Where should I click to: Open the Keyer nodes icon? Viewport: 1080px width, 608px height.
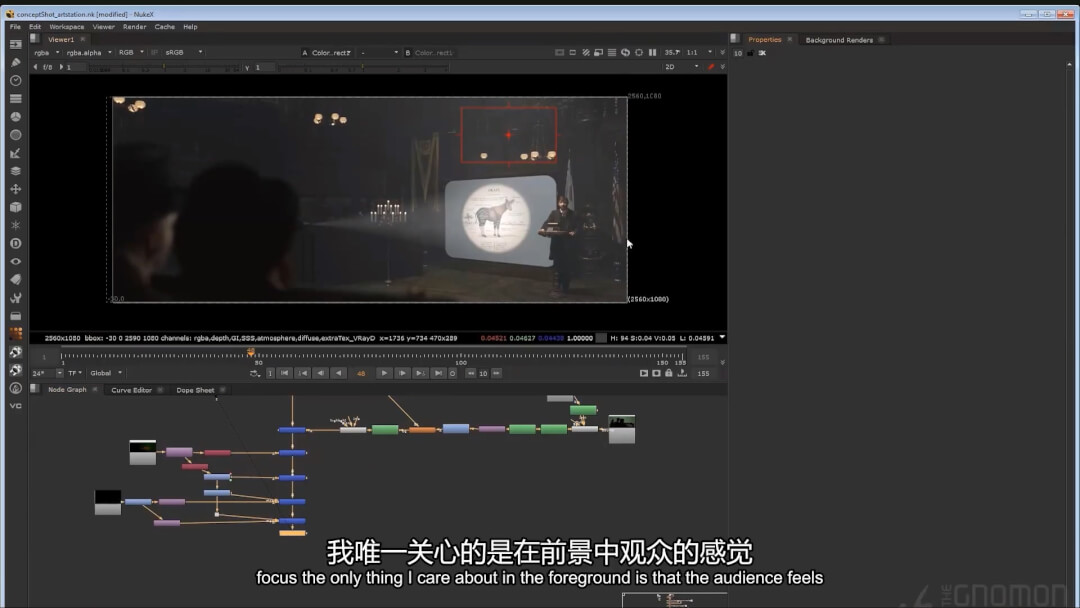pos(15,153)
